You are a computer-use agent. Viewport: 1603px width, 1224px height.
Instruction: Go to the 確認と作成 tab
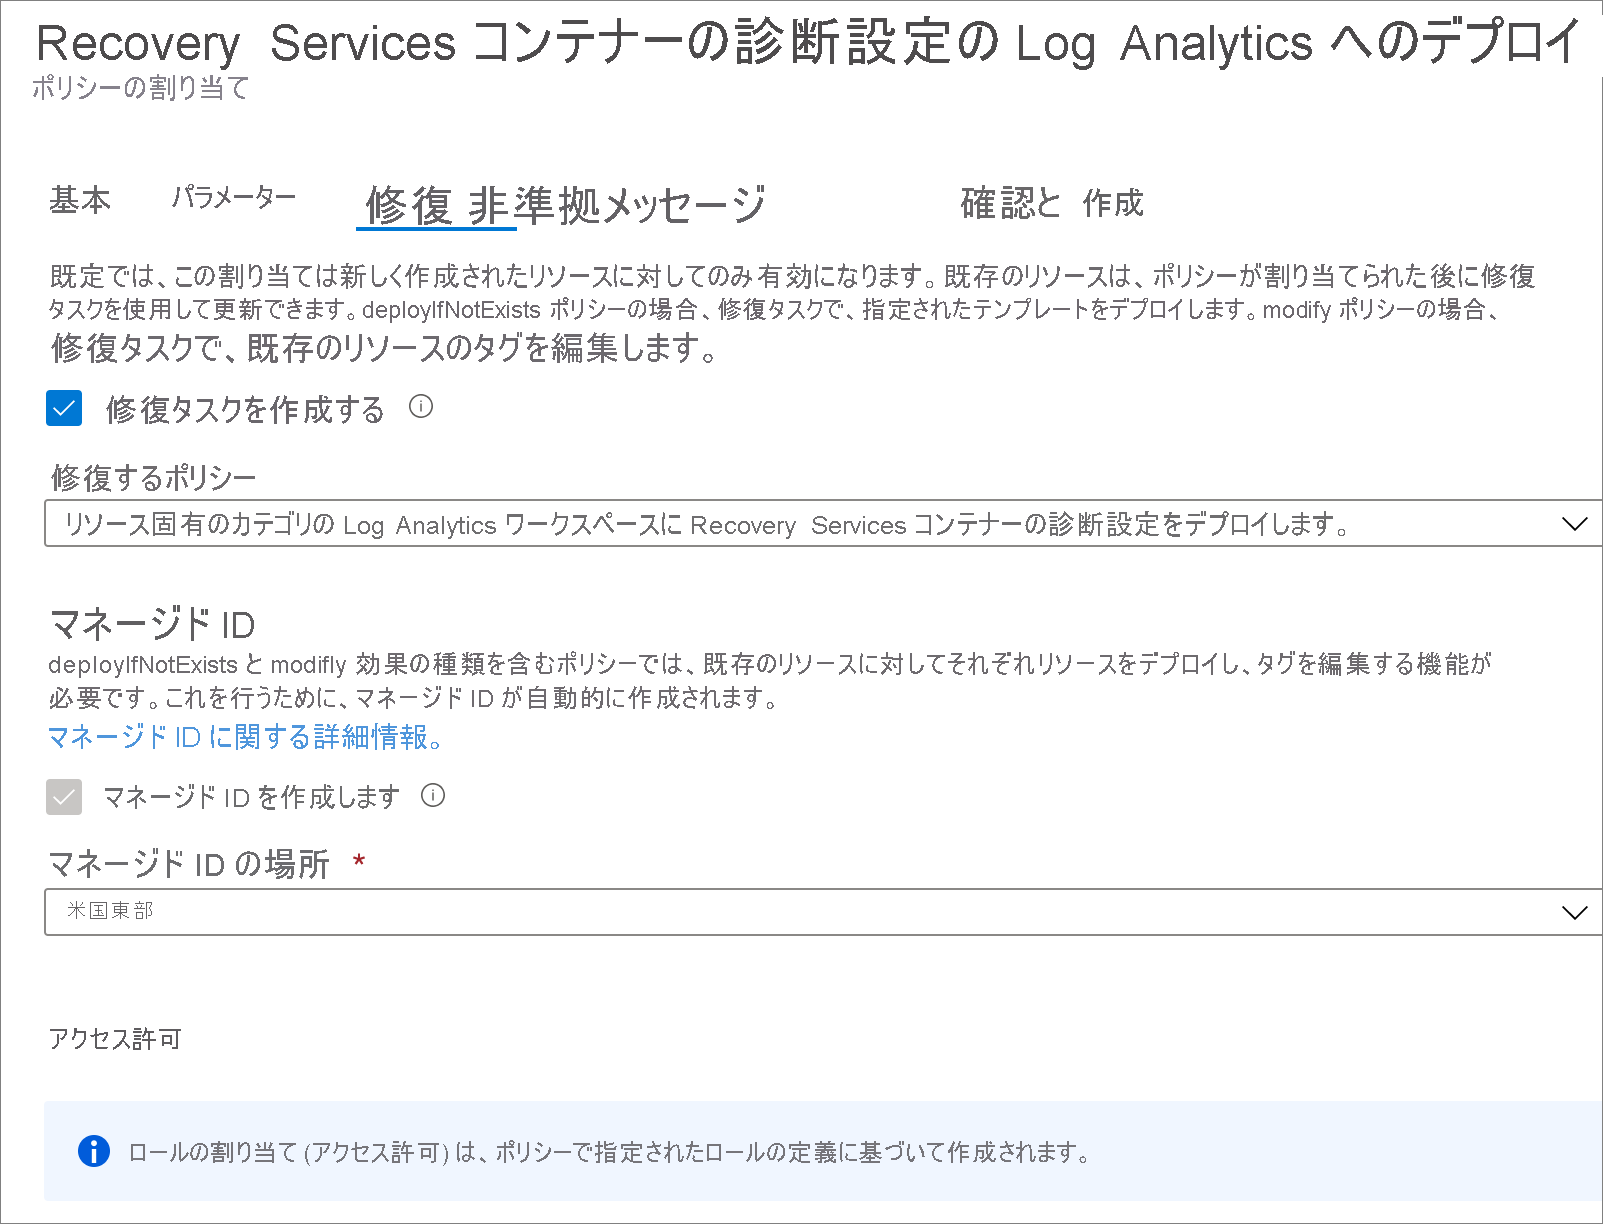tap(1051, 203)
